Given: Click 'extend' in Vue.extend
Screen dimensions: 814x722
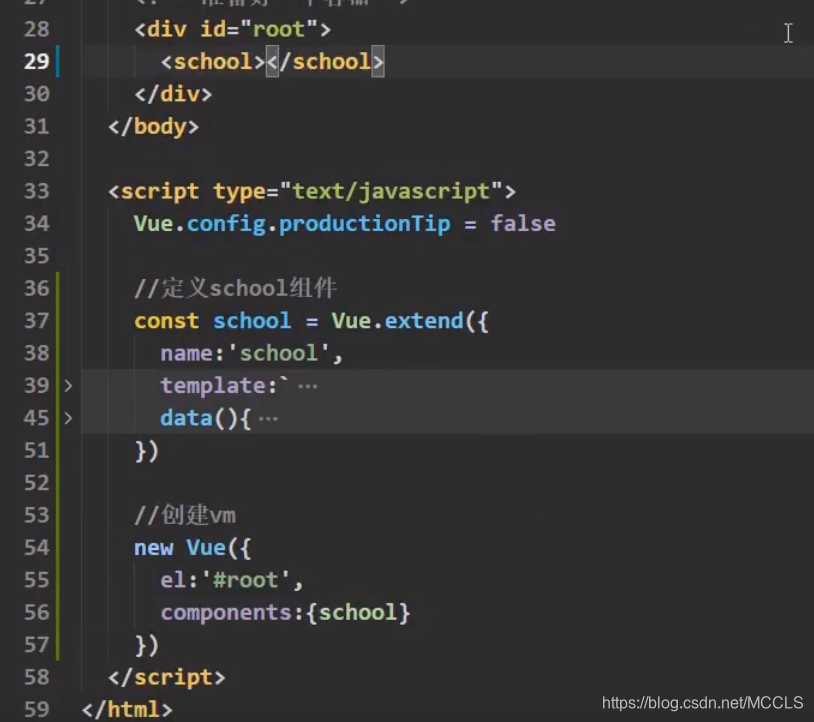Looking at the screenshot, I should (x=424, y=321).
